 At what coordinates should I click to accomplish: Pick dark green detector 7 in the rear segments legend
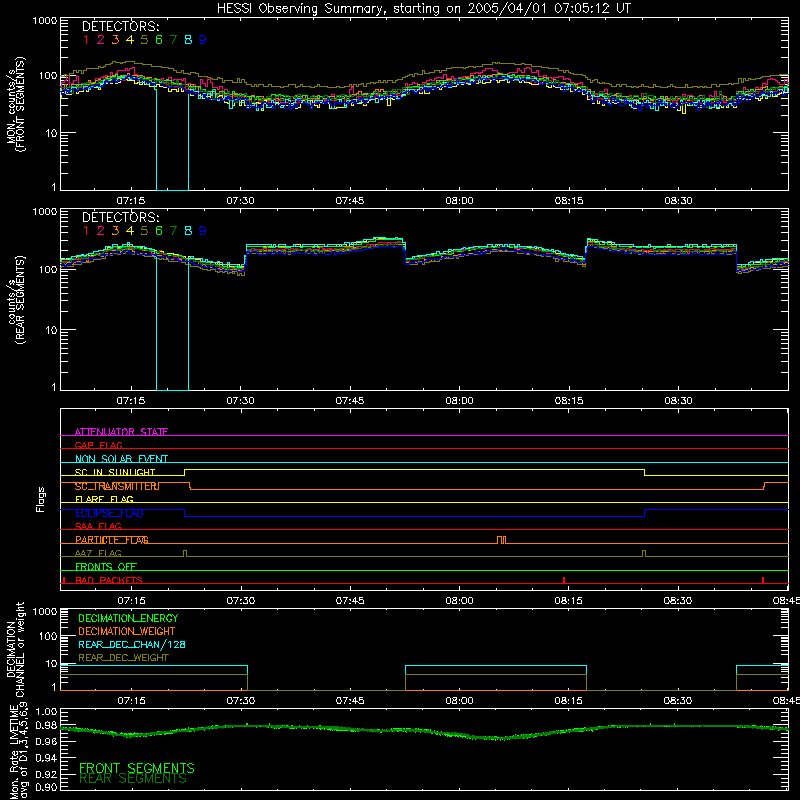173,231
